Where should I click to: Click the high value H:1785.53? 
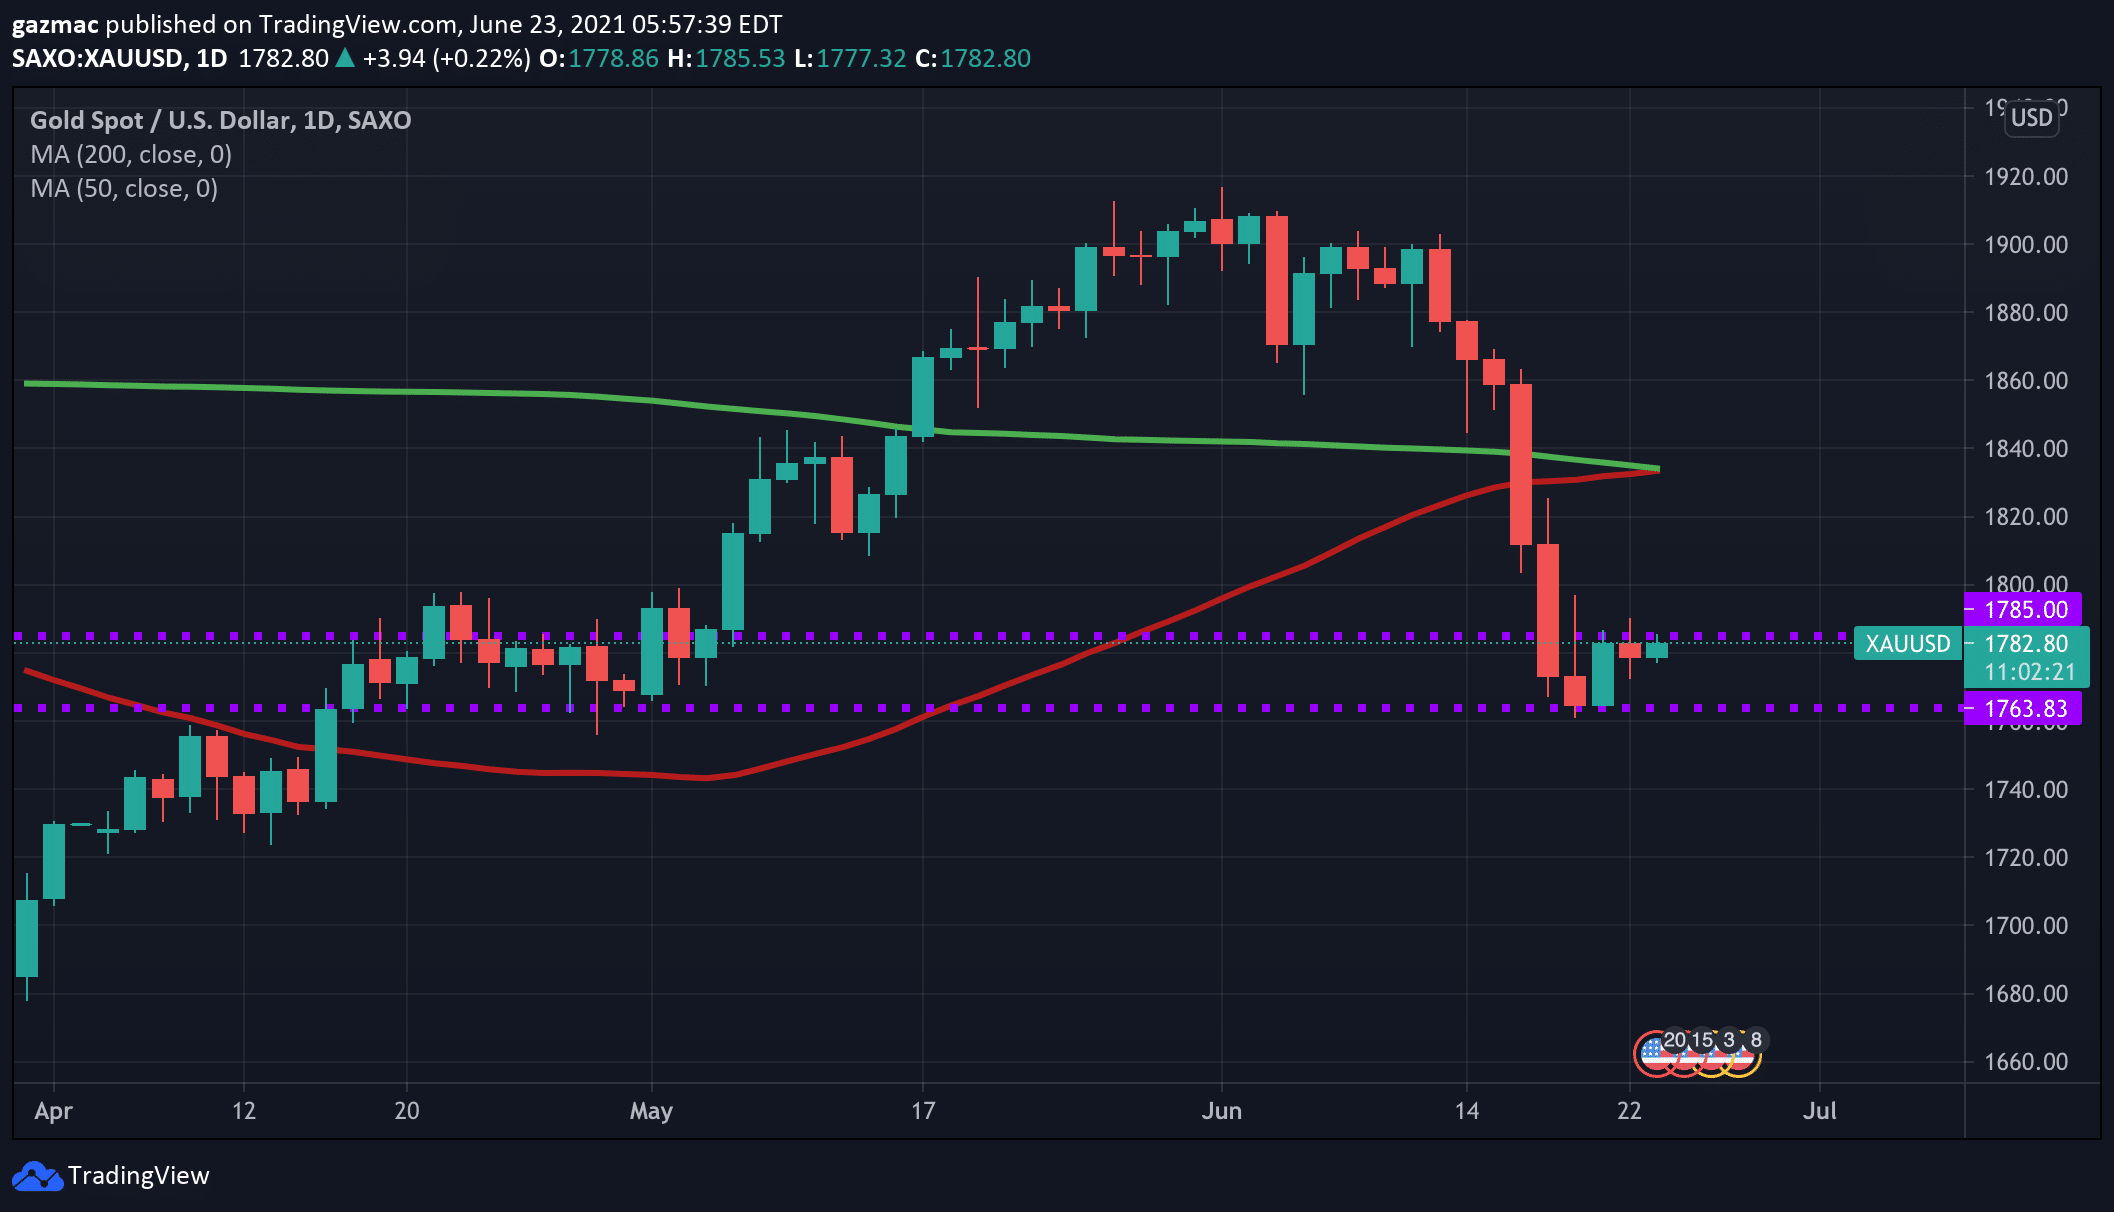(727, 58)
